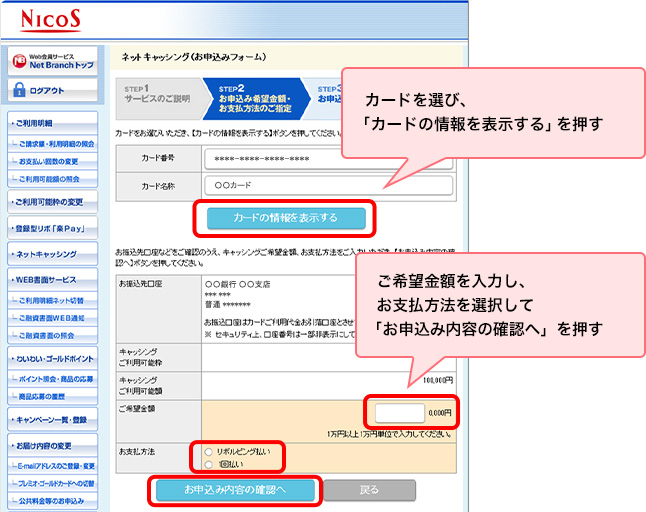Go to STEP1 サービスのご説明 tab
Viewport: 646px width, 512px height.
coord(157,96)
